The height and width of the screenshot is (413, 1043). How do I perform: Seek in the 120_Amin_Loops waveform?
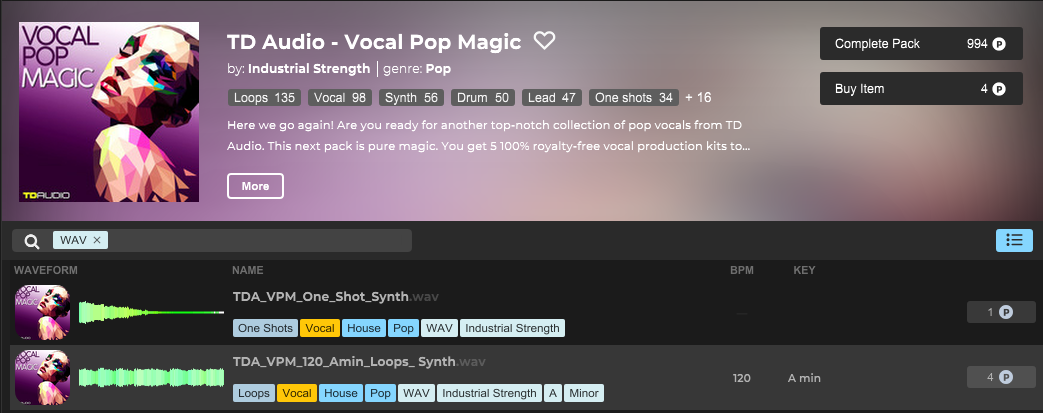click(x=152, y=377)
